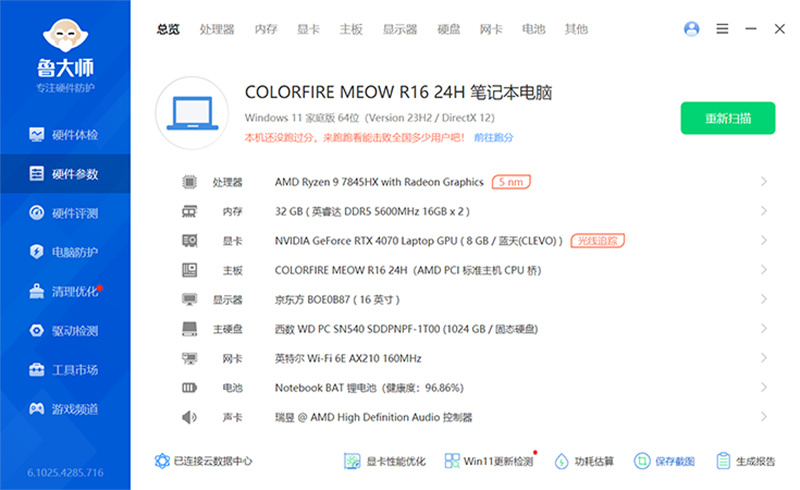Expand the 主硬盘 row chevron

click(x=764, y=328)
